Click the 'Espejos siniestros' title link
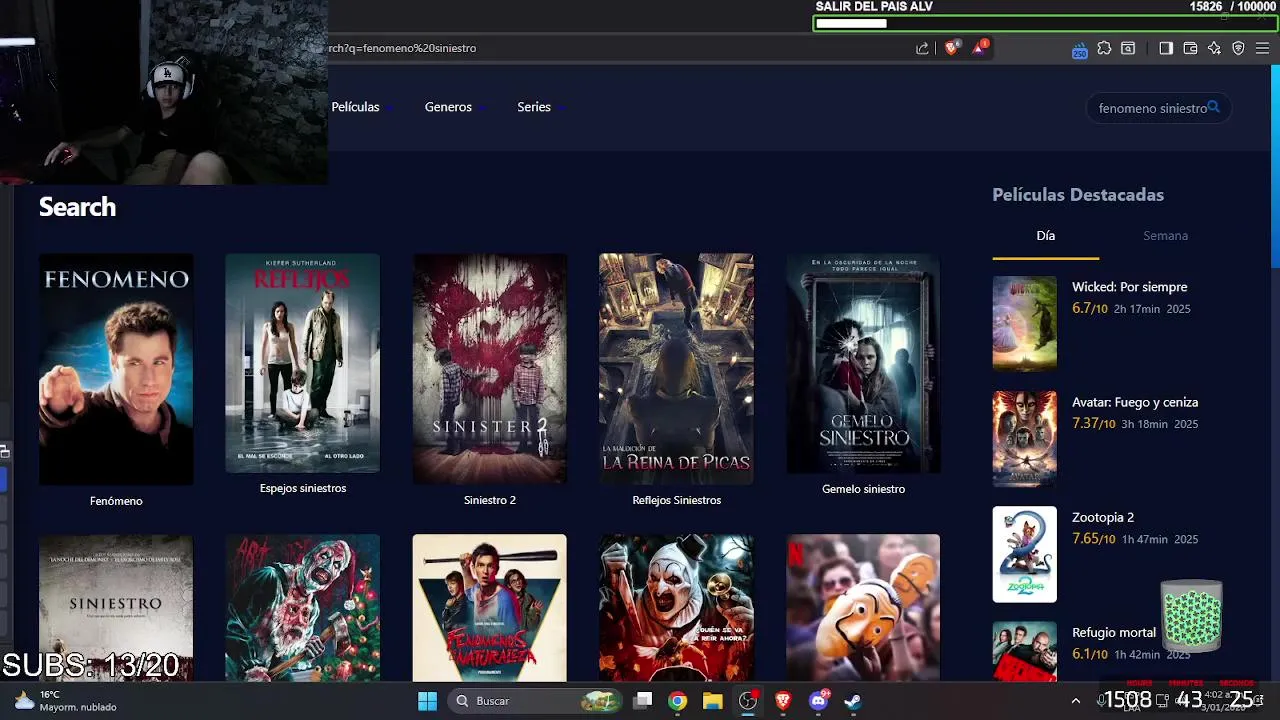The height and width of the screenshot is (720, 1280). (303, 488)
